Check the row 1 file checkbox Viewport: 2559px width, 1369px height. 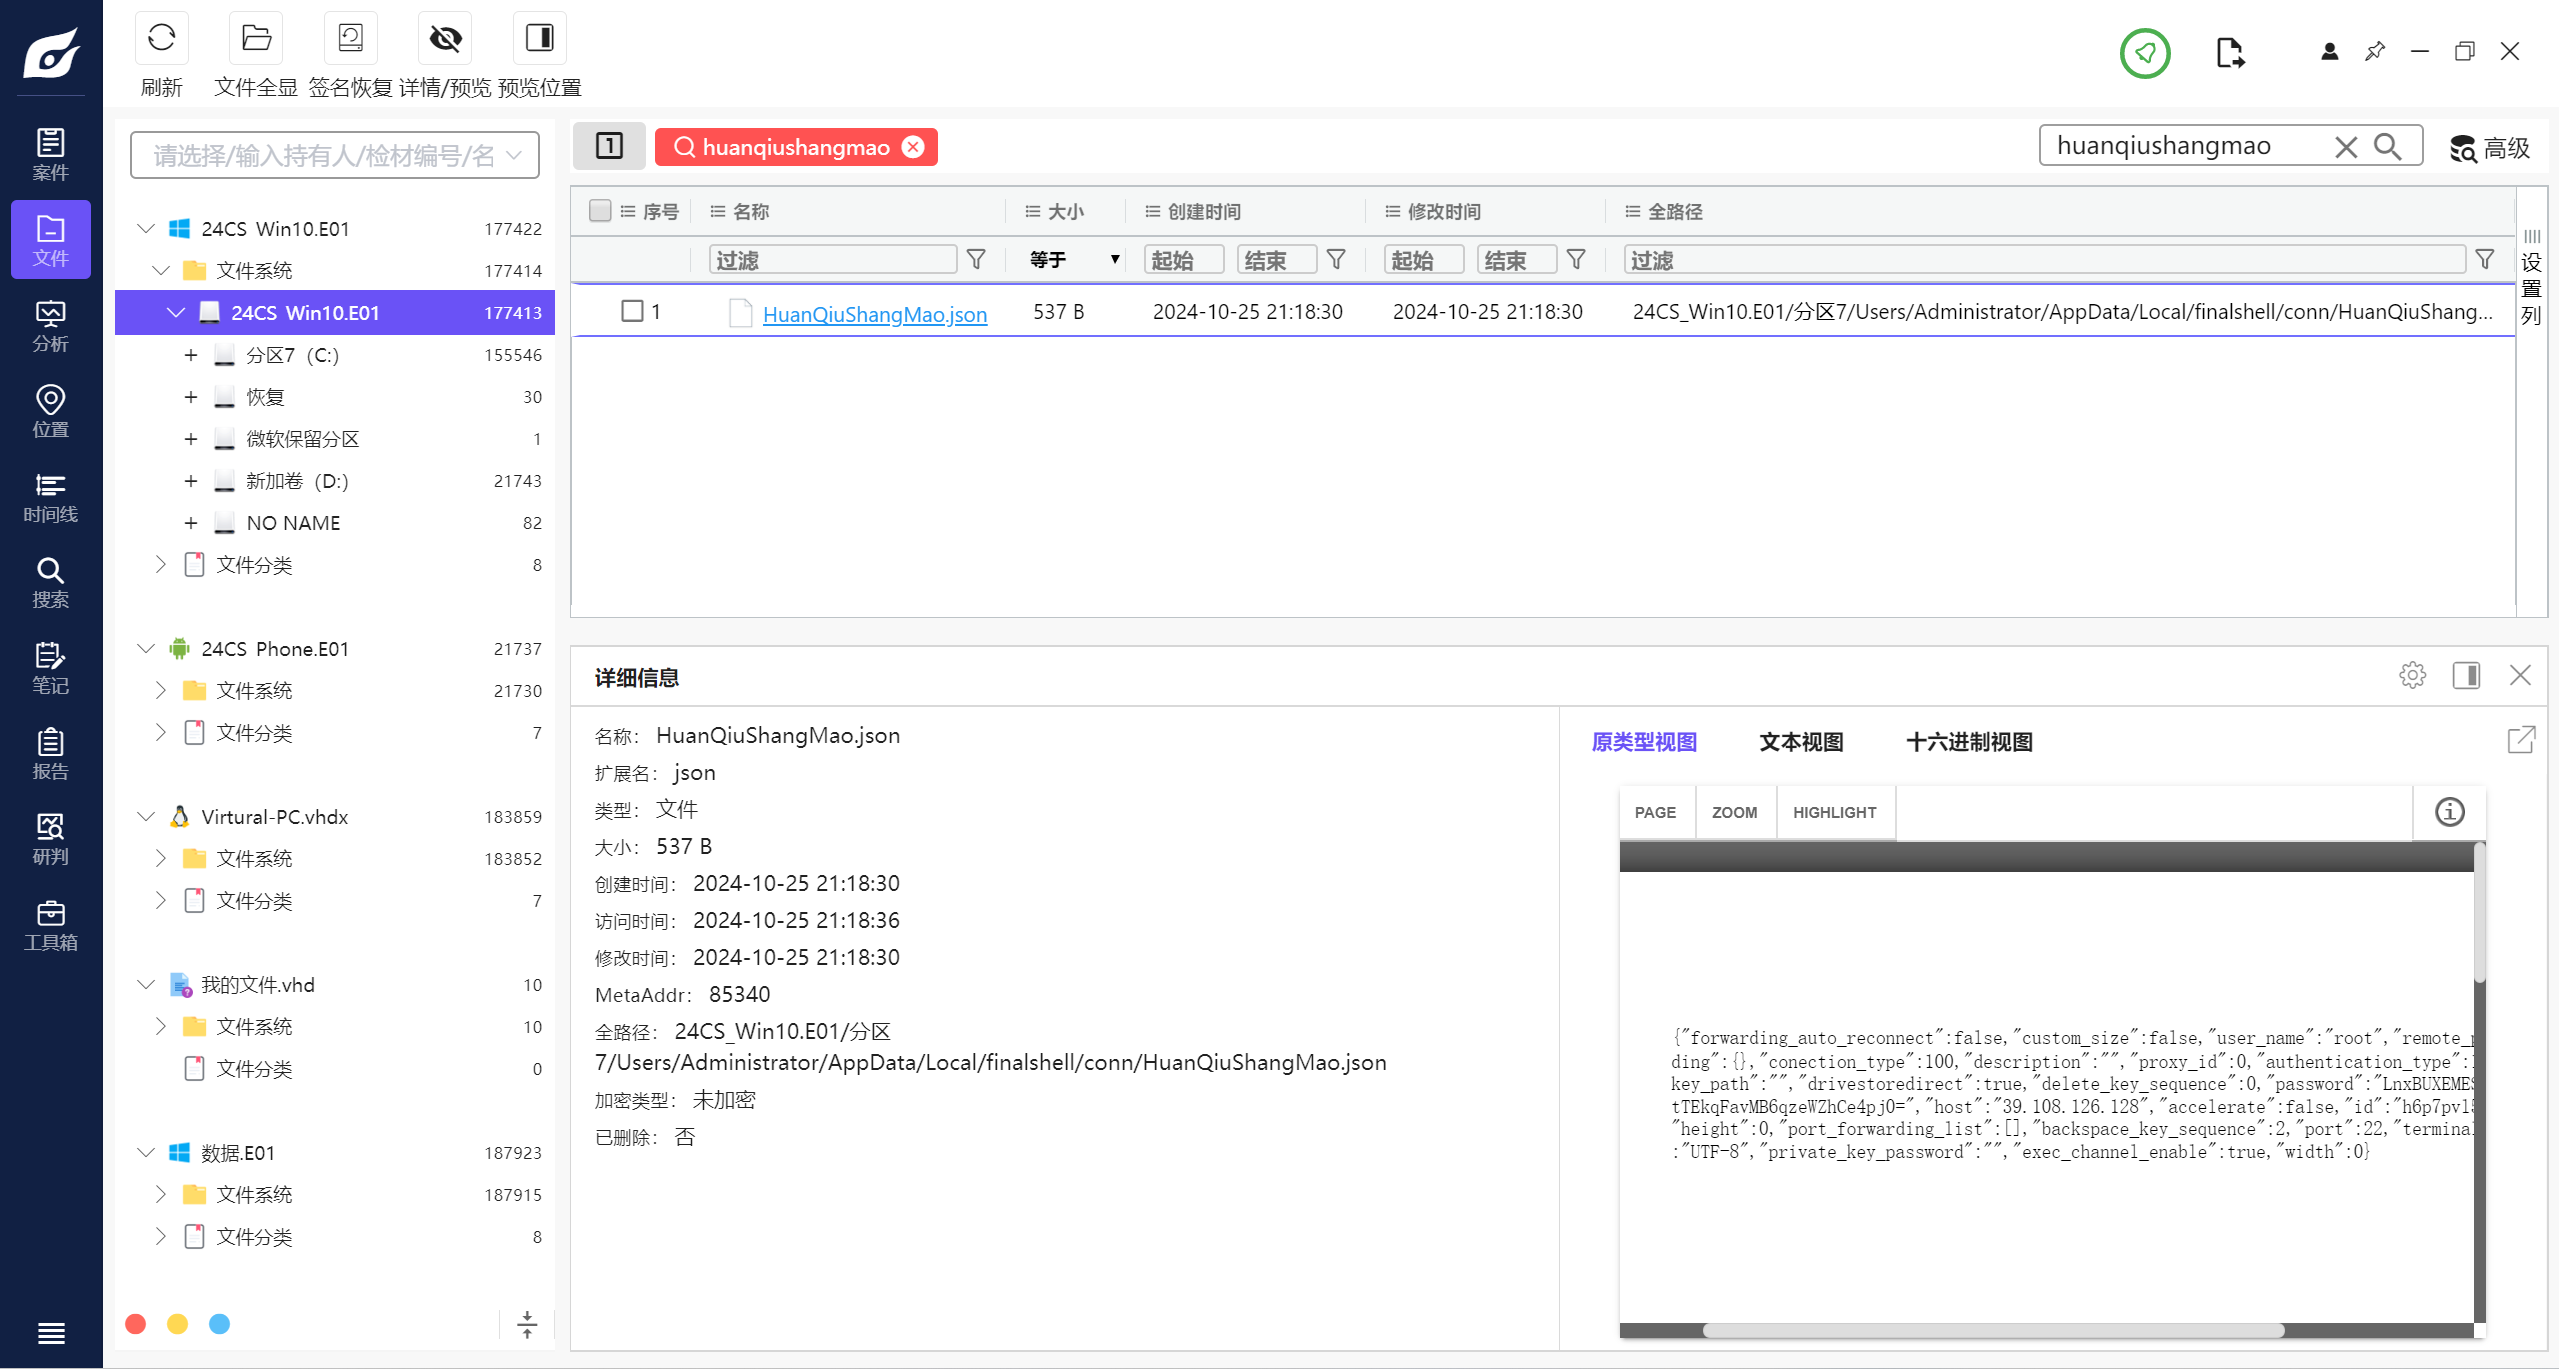click(x=632, y=311)
